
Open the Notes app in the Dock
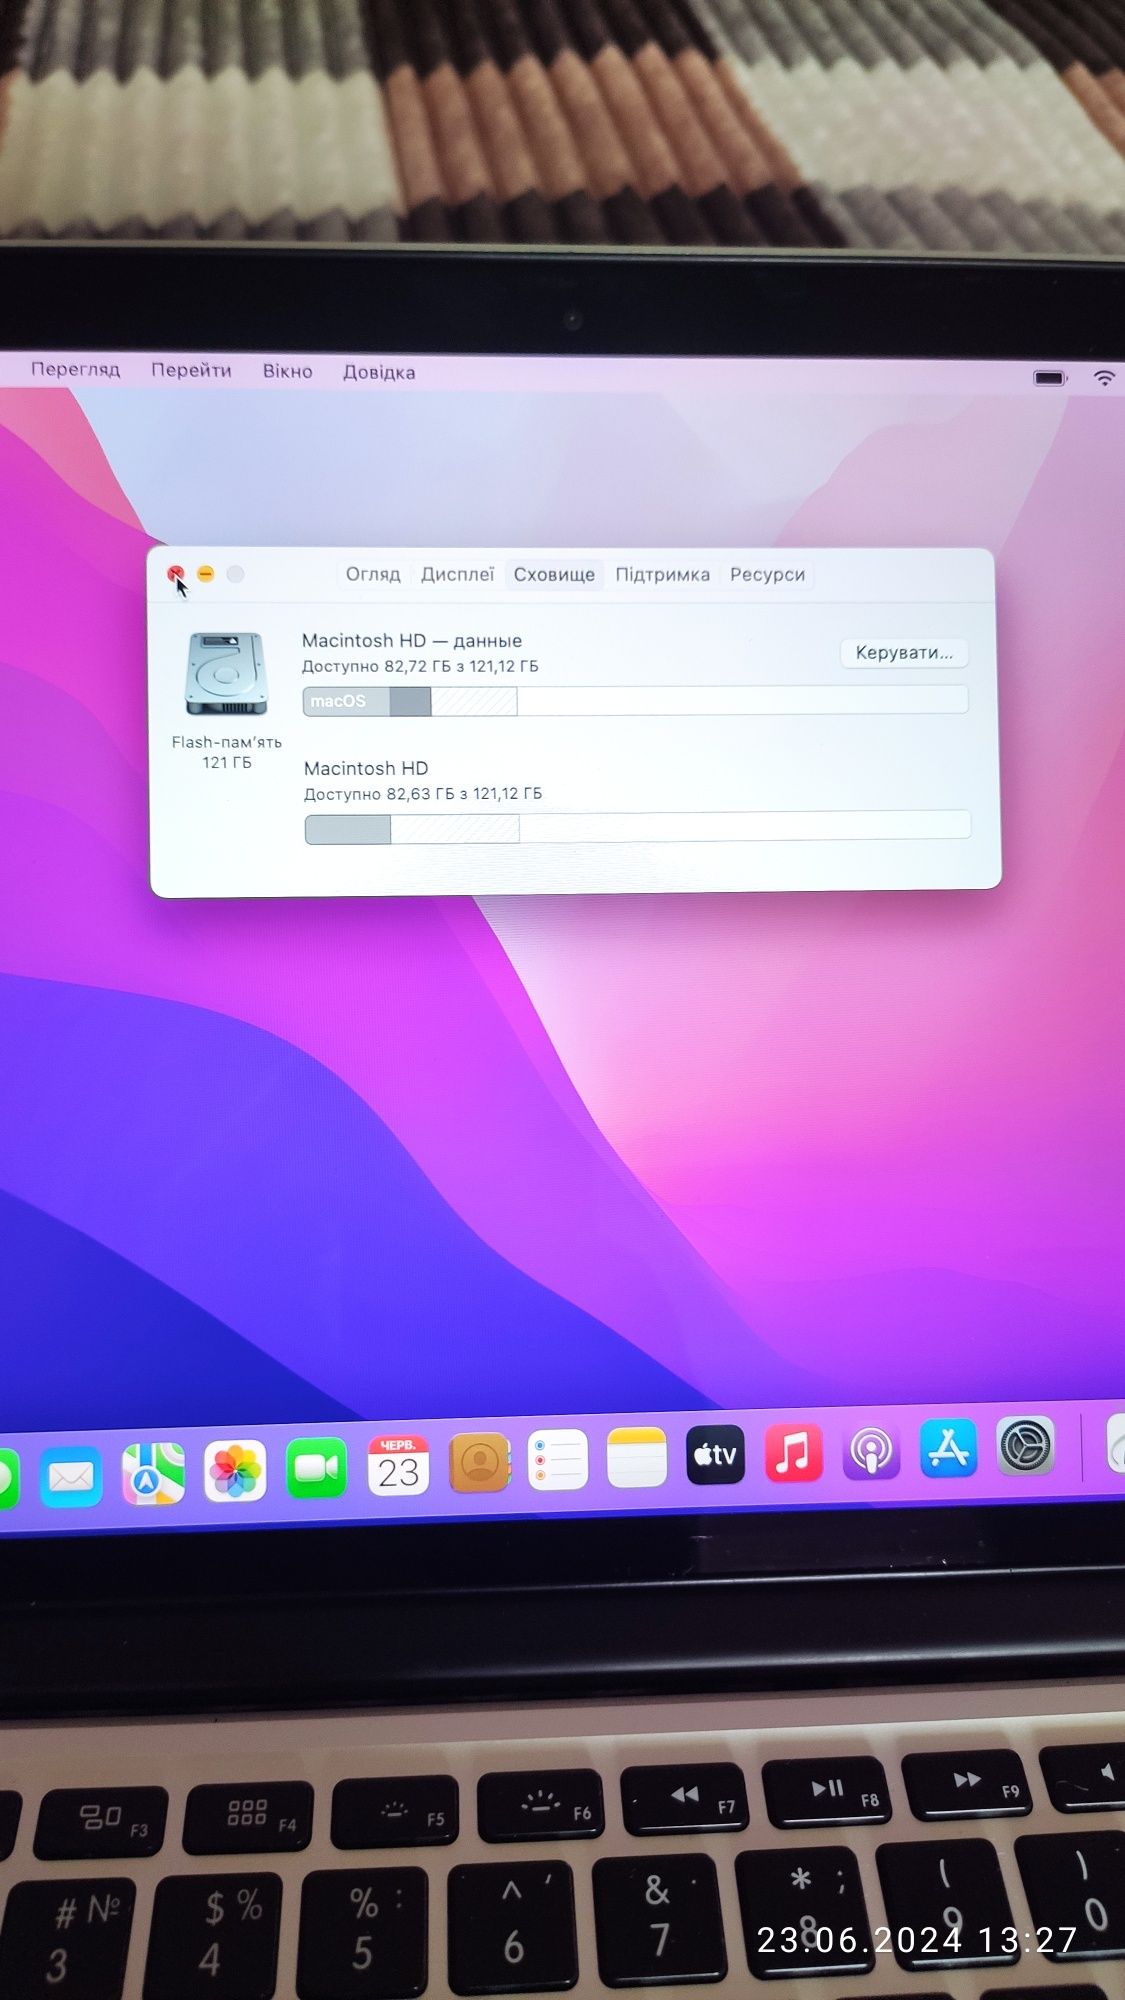click(636, 1458)
